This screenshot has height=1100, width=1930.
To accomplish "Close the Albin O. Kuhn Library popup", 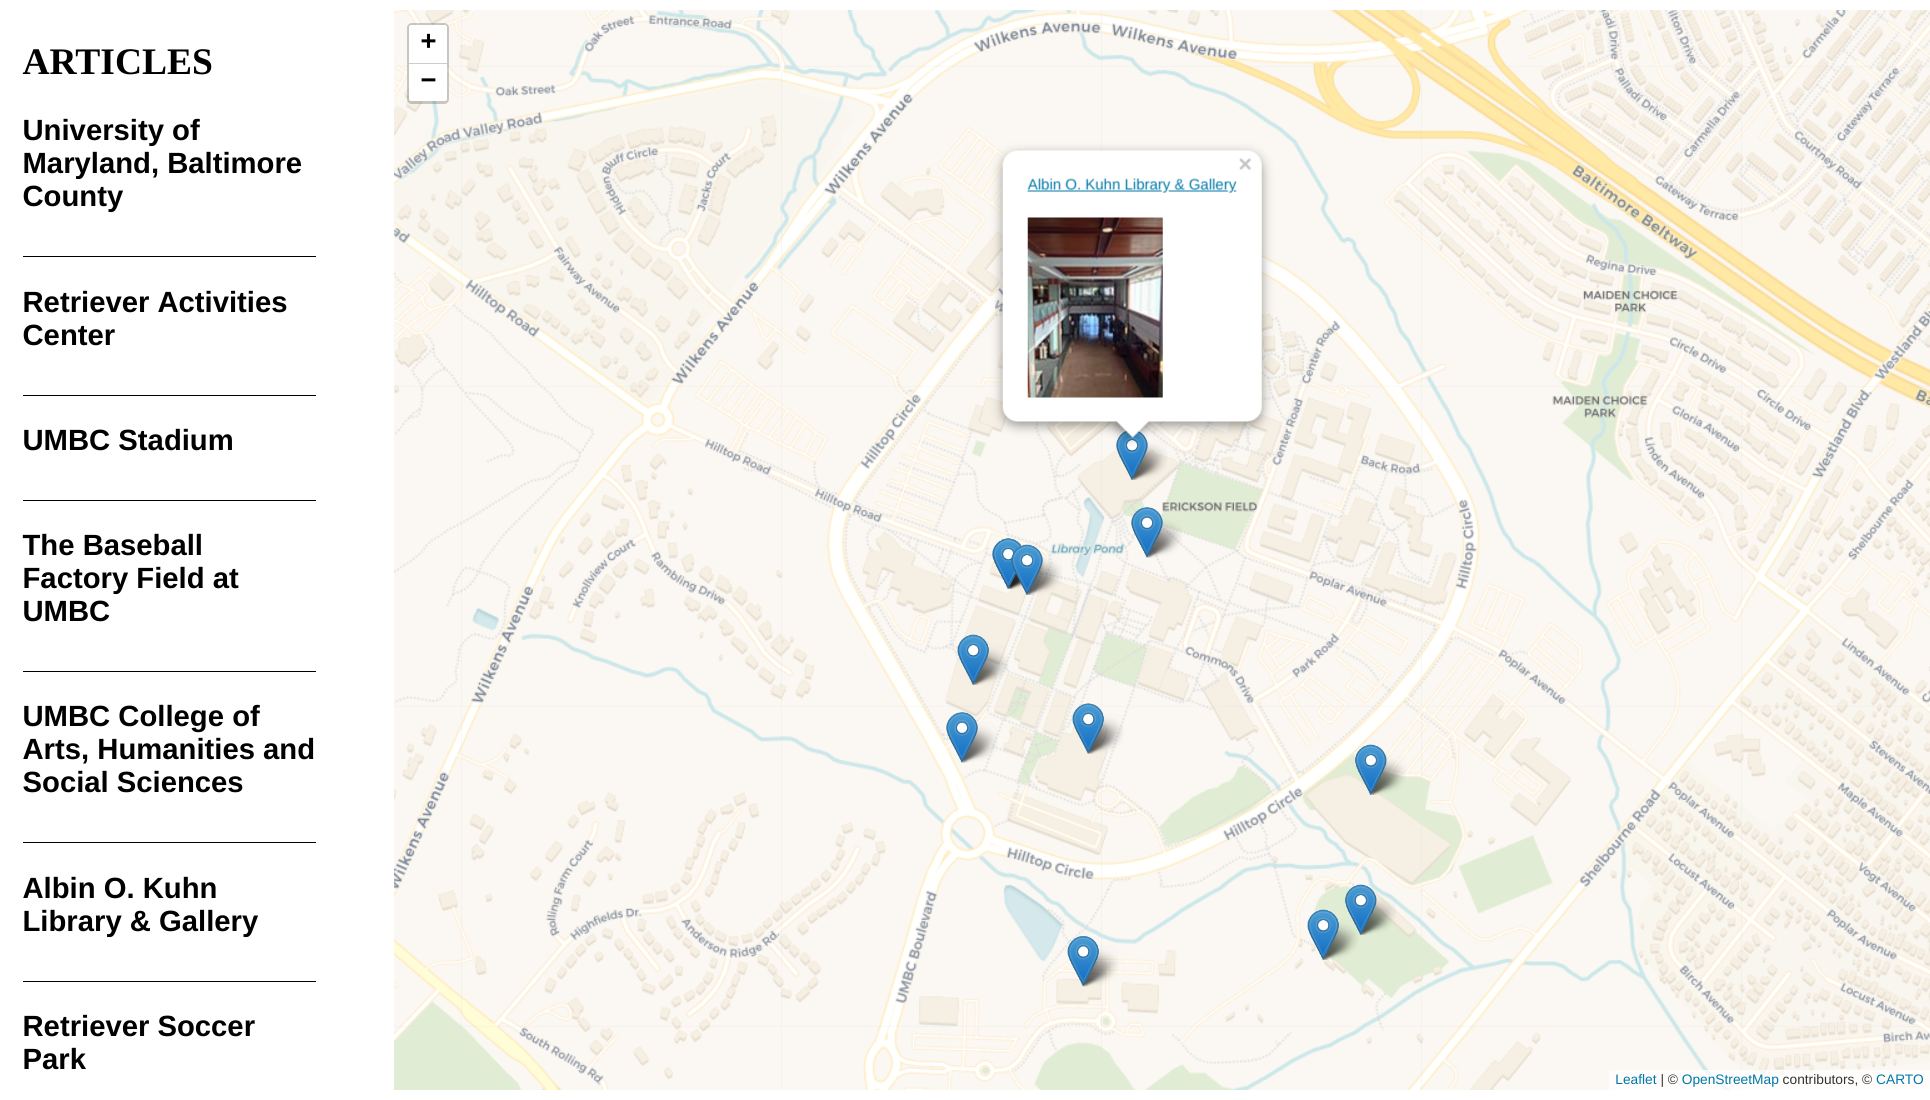I will click(1245, 164).
